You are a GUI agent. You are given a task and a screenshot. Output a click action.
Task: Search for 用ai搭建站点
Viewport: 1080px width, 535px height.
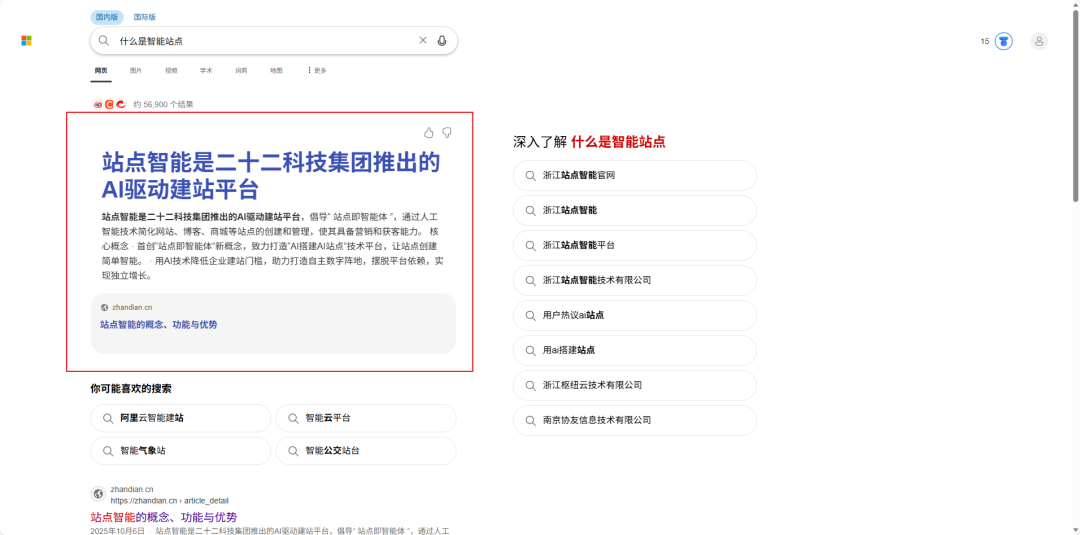point(634,350)
